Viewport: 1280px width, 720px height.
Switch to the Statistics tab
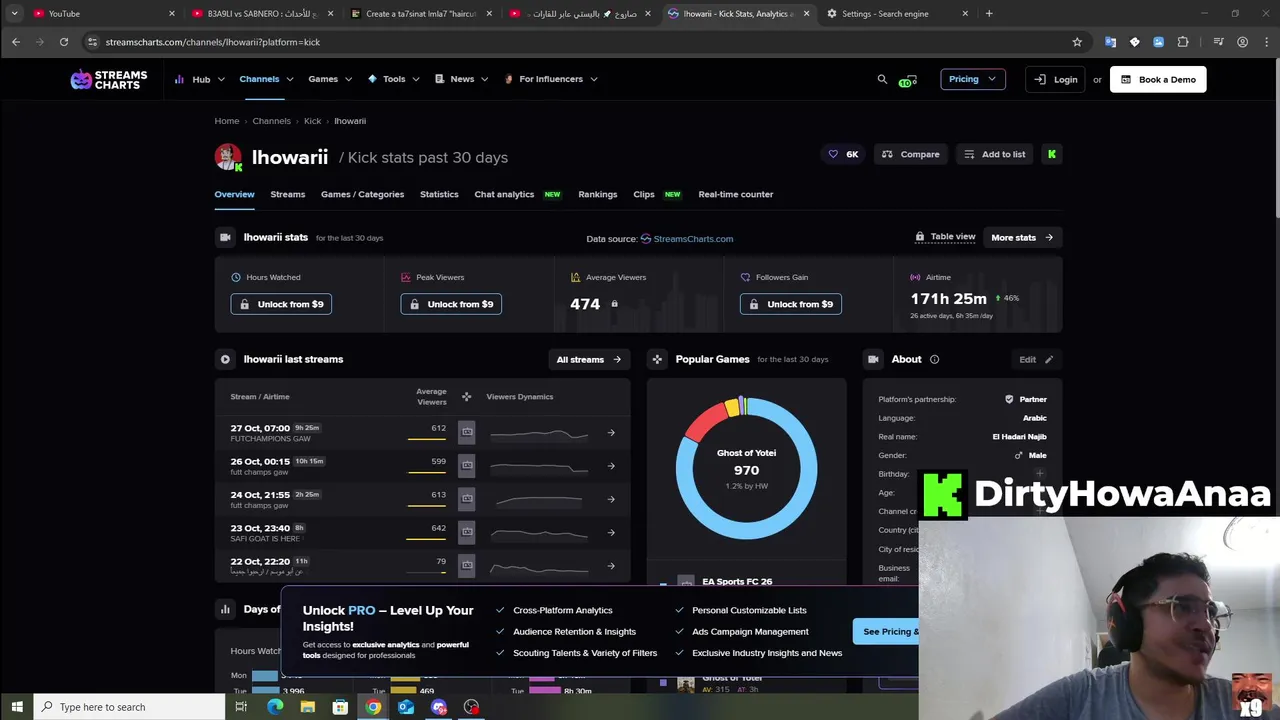click(439, 194)
